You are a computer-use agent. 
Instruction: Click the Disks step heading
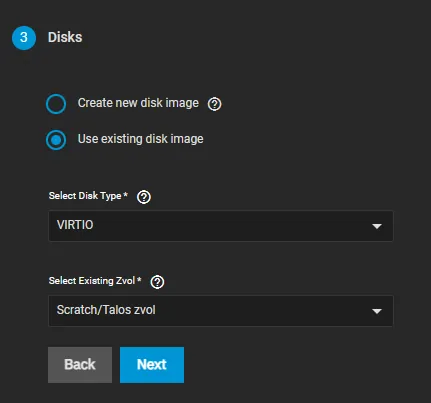(65, 37)
